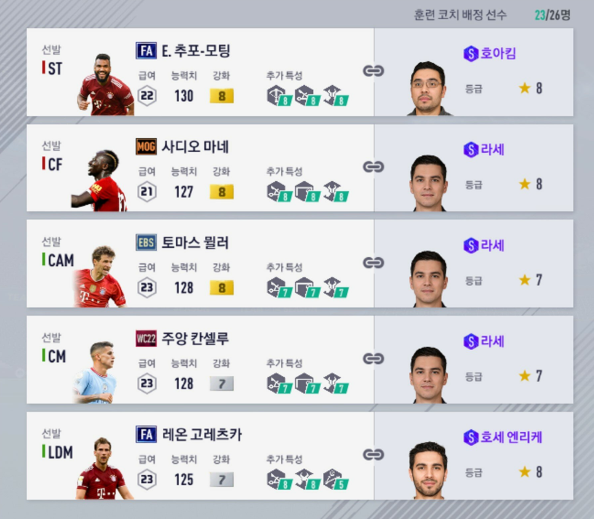Click the link icon next to 주앙 칸셀루

tap(374, 358)
